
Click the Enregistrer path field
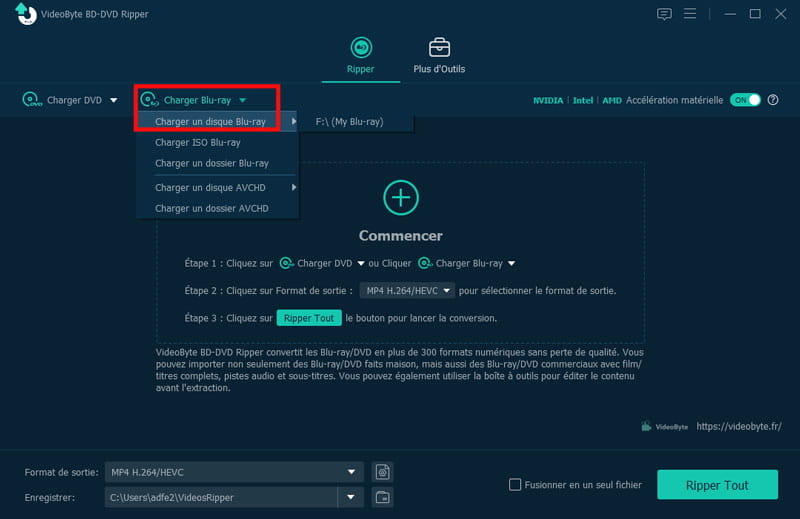click(221, 497)
